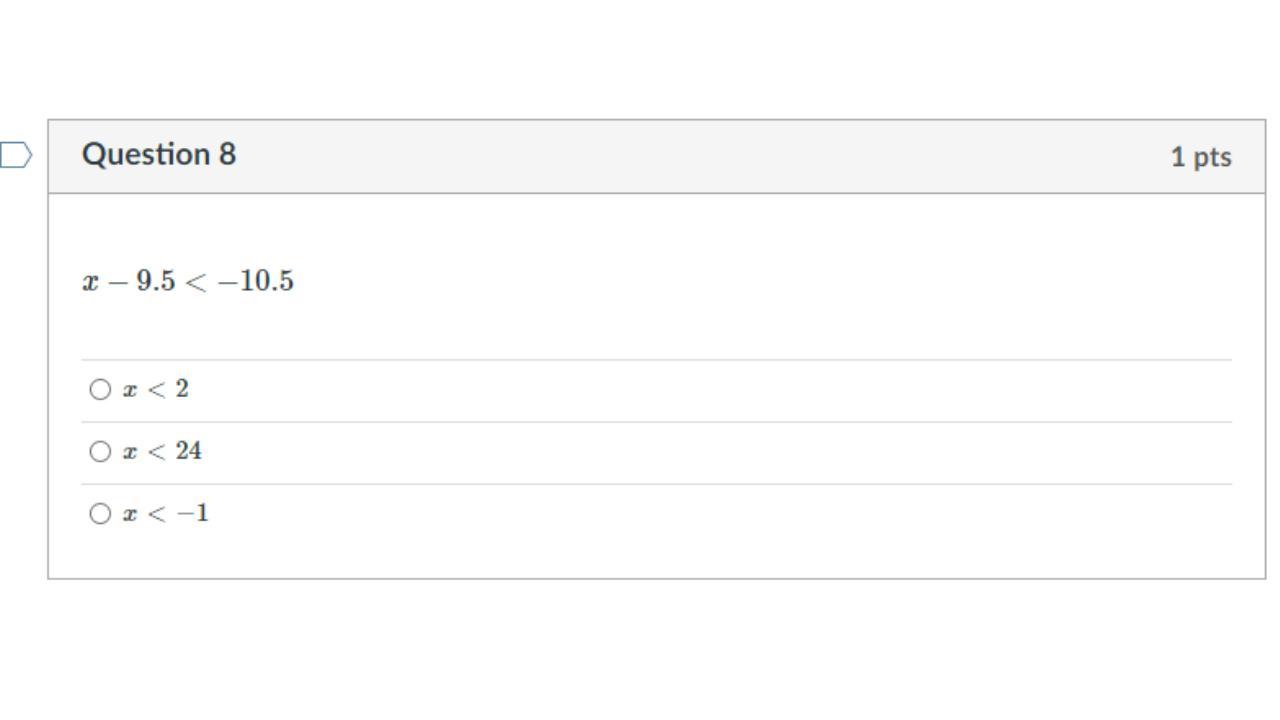Click the answer label text x < −1
Viewport: 1280px width, 720px height.
click(x=166, y=514)
